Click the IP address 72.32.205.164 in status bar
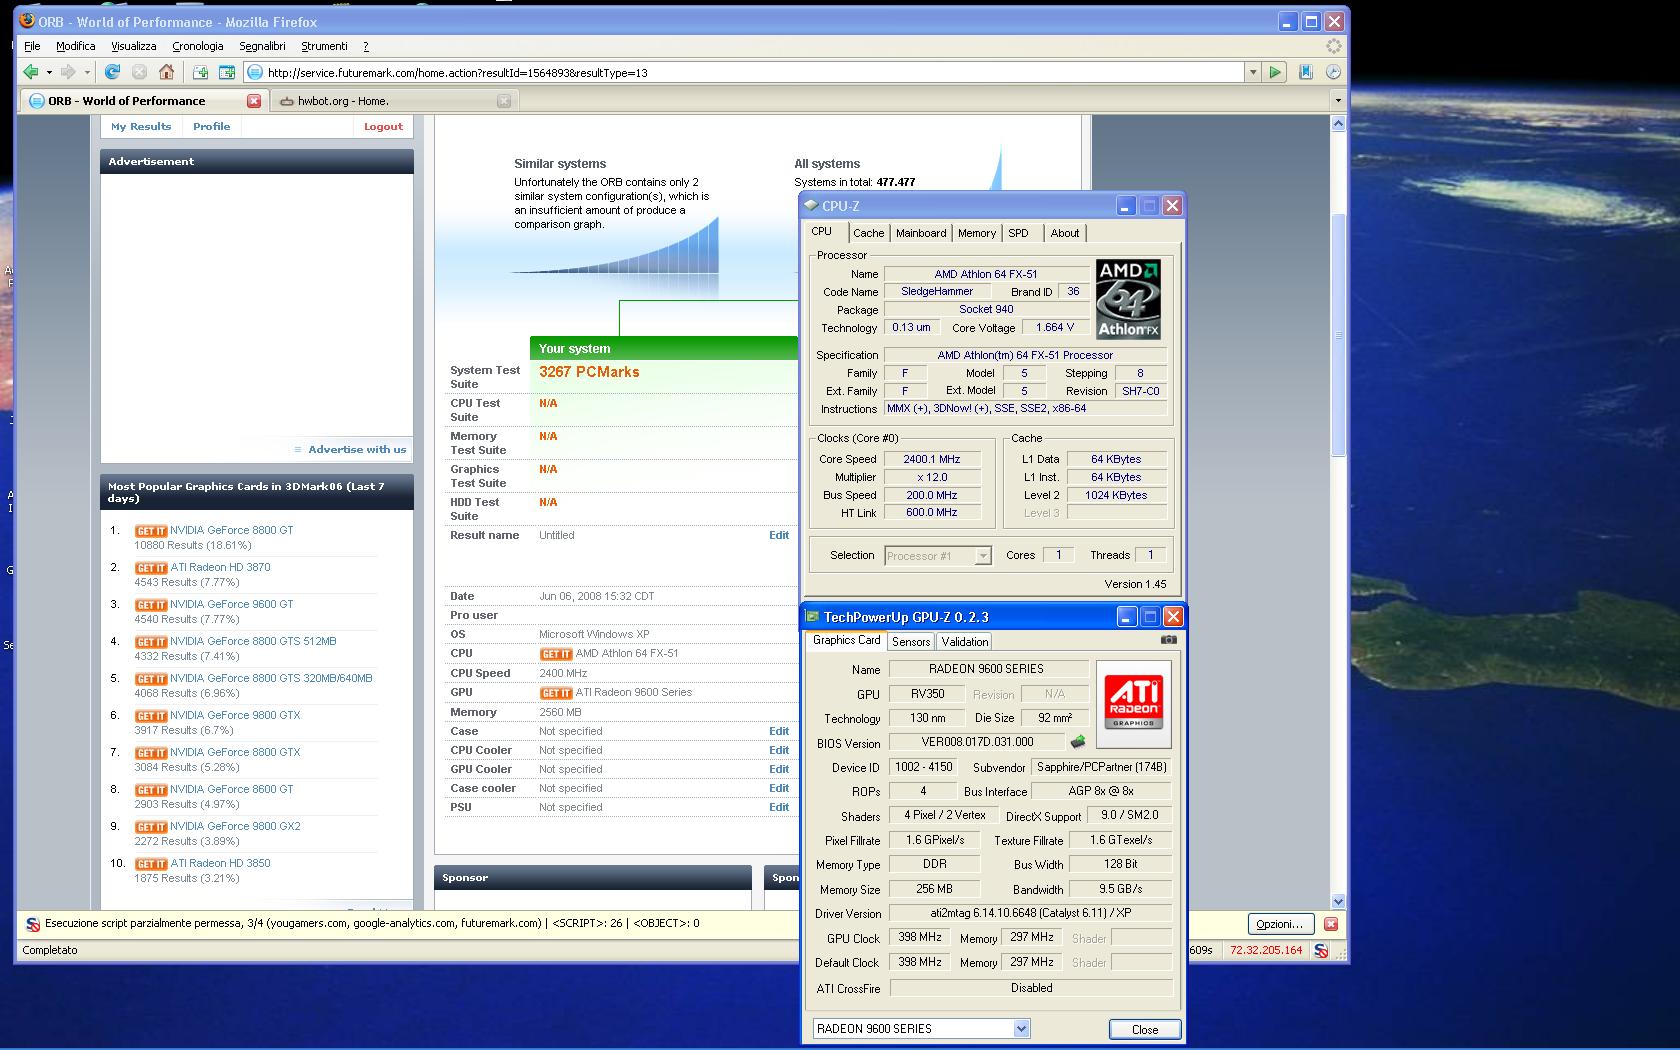 (x=1266, y=950)
